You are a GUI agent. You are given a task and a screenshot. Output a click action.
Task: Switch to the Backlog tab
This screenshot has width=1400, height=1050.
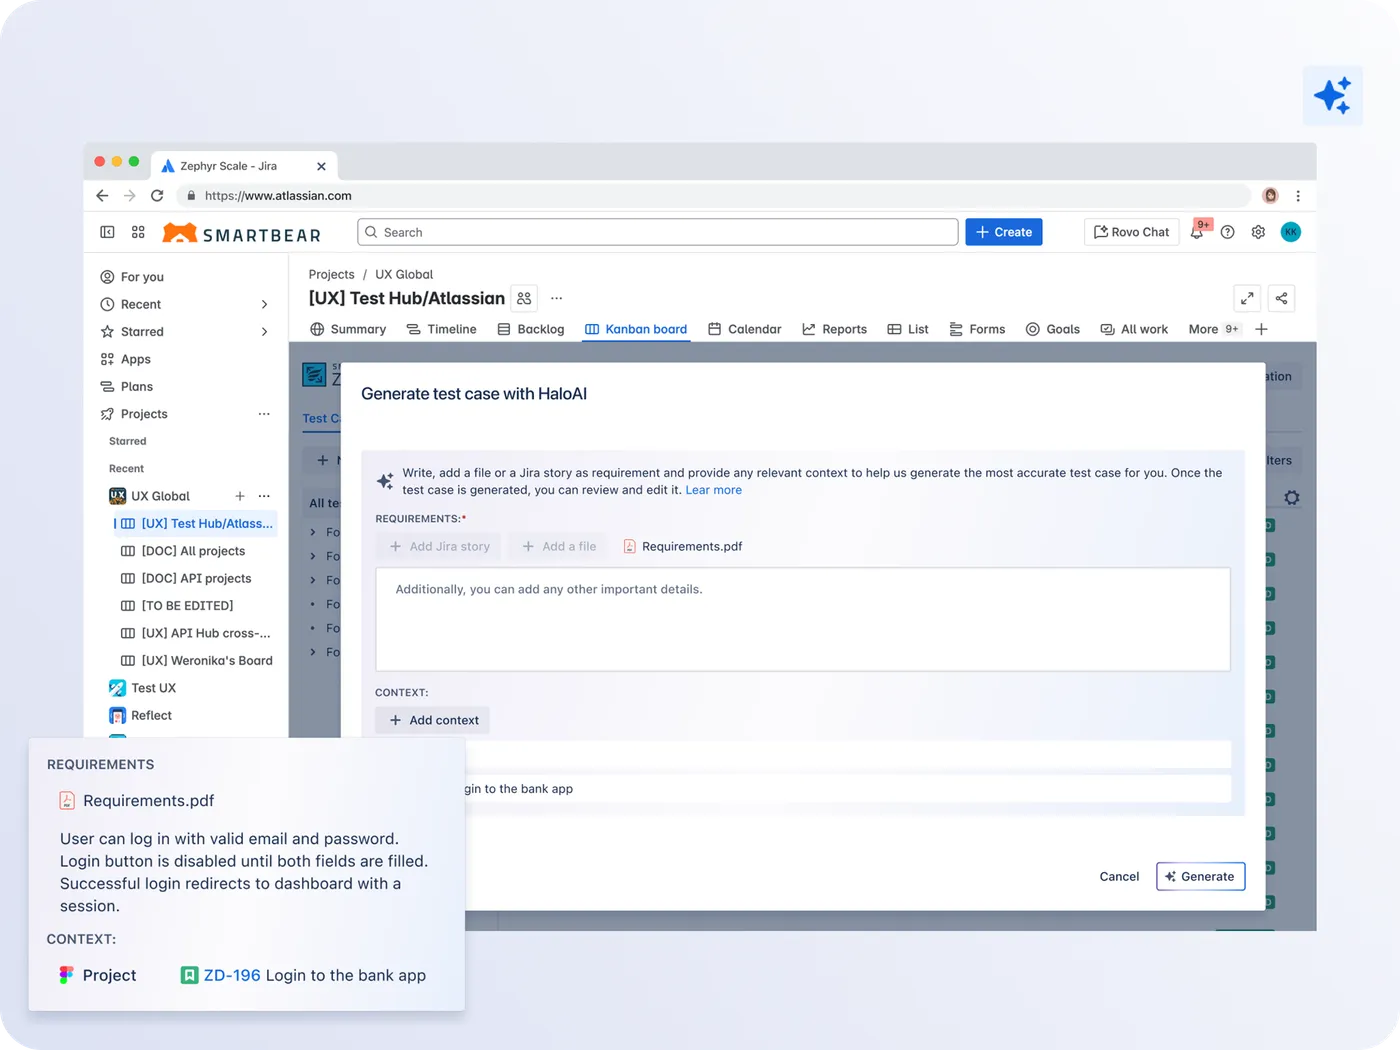(x=531, y=329)
